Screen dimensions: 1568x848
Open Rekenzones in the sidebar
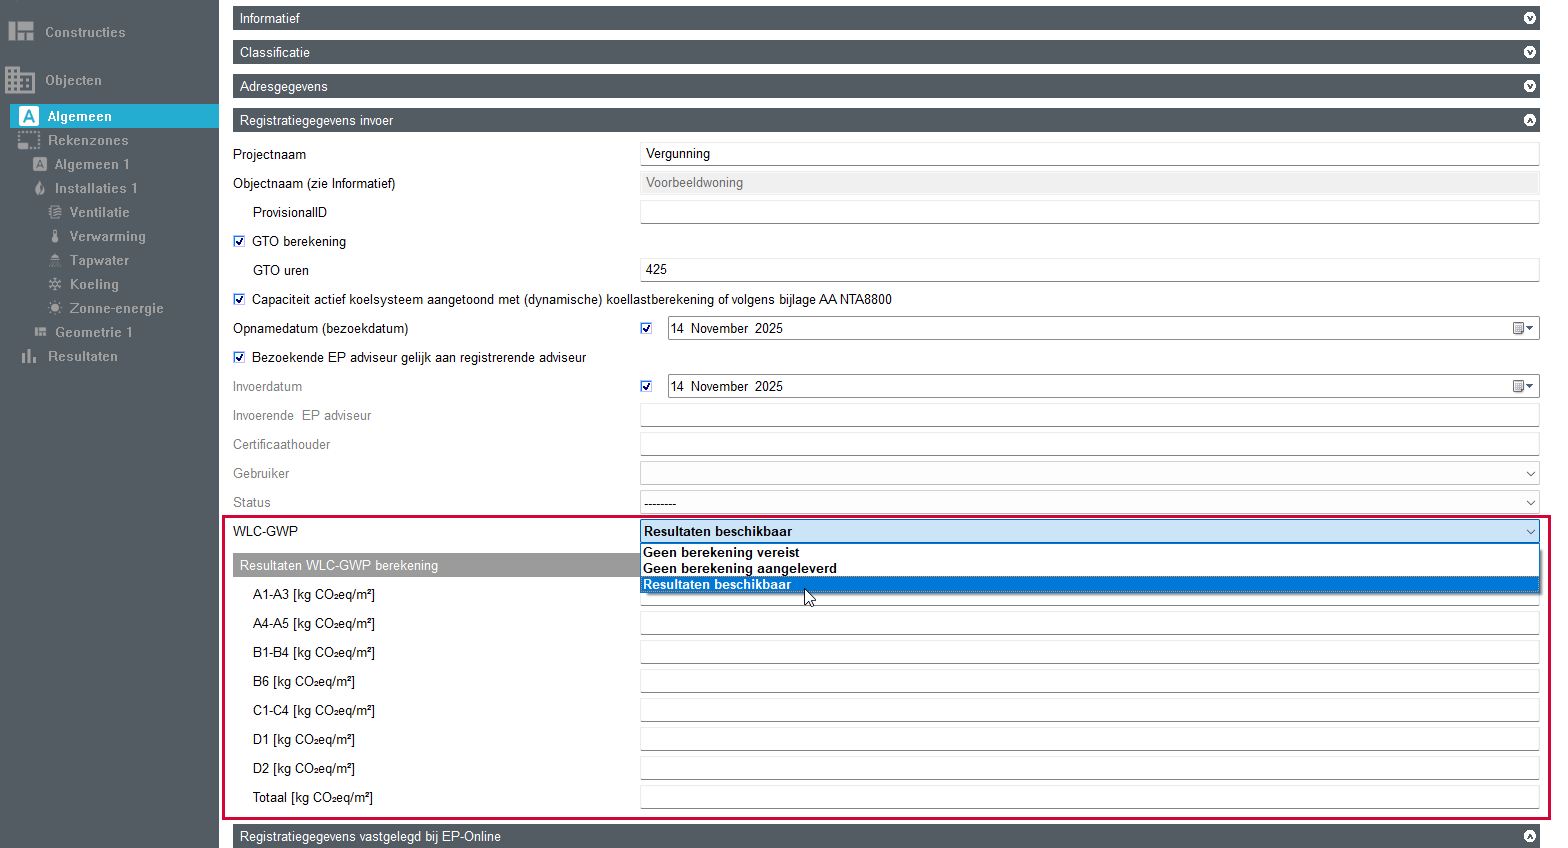tap(88, 140)
